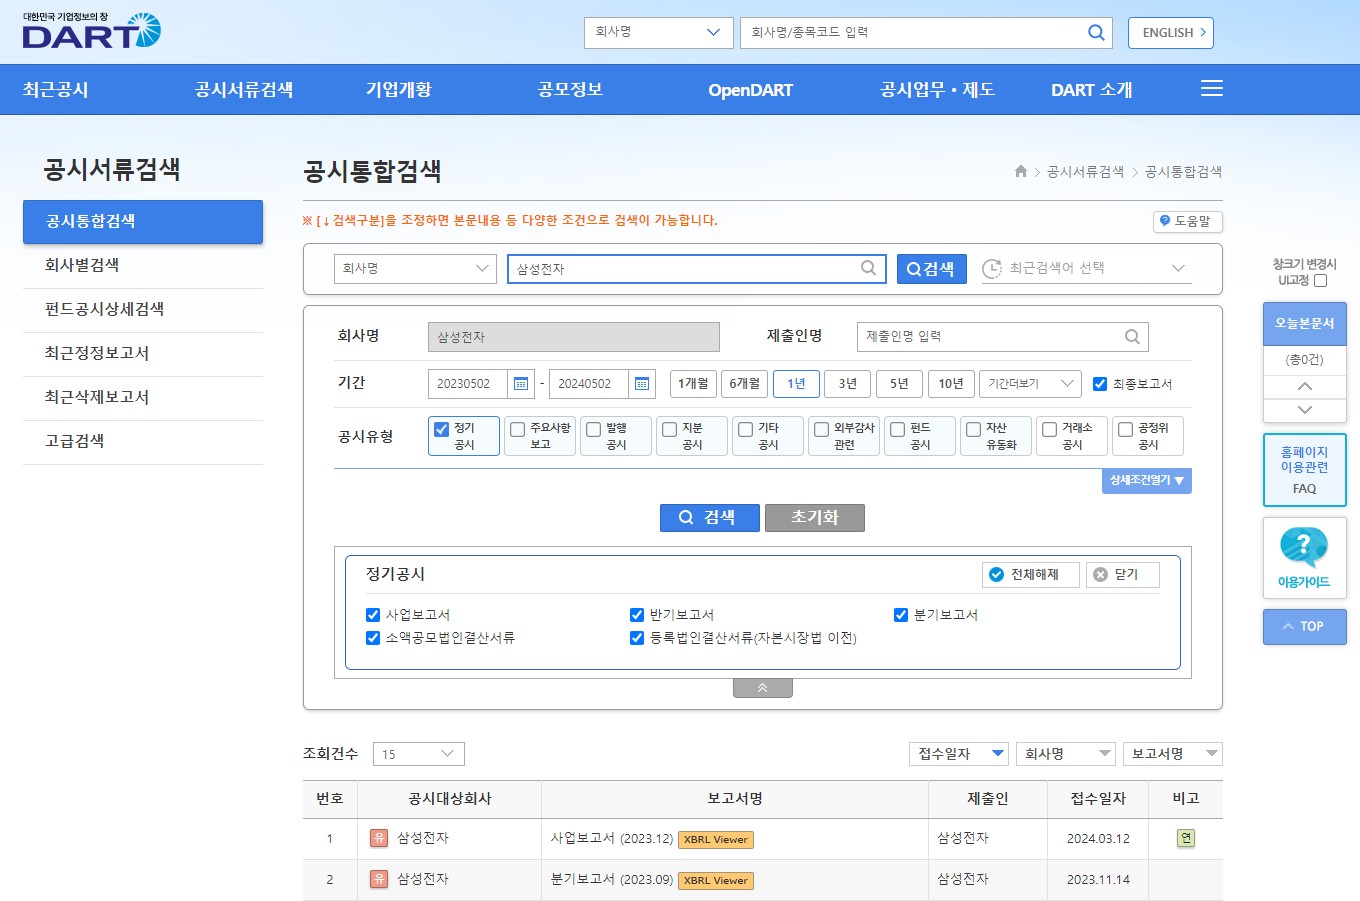Click the TOP button
The height and width of the screenshot is (901, 1360).
point(1305,627)
